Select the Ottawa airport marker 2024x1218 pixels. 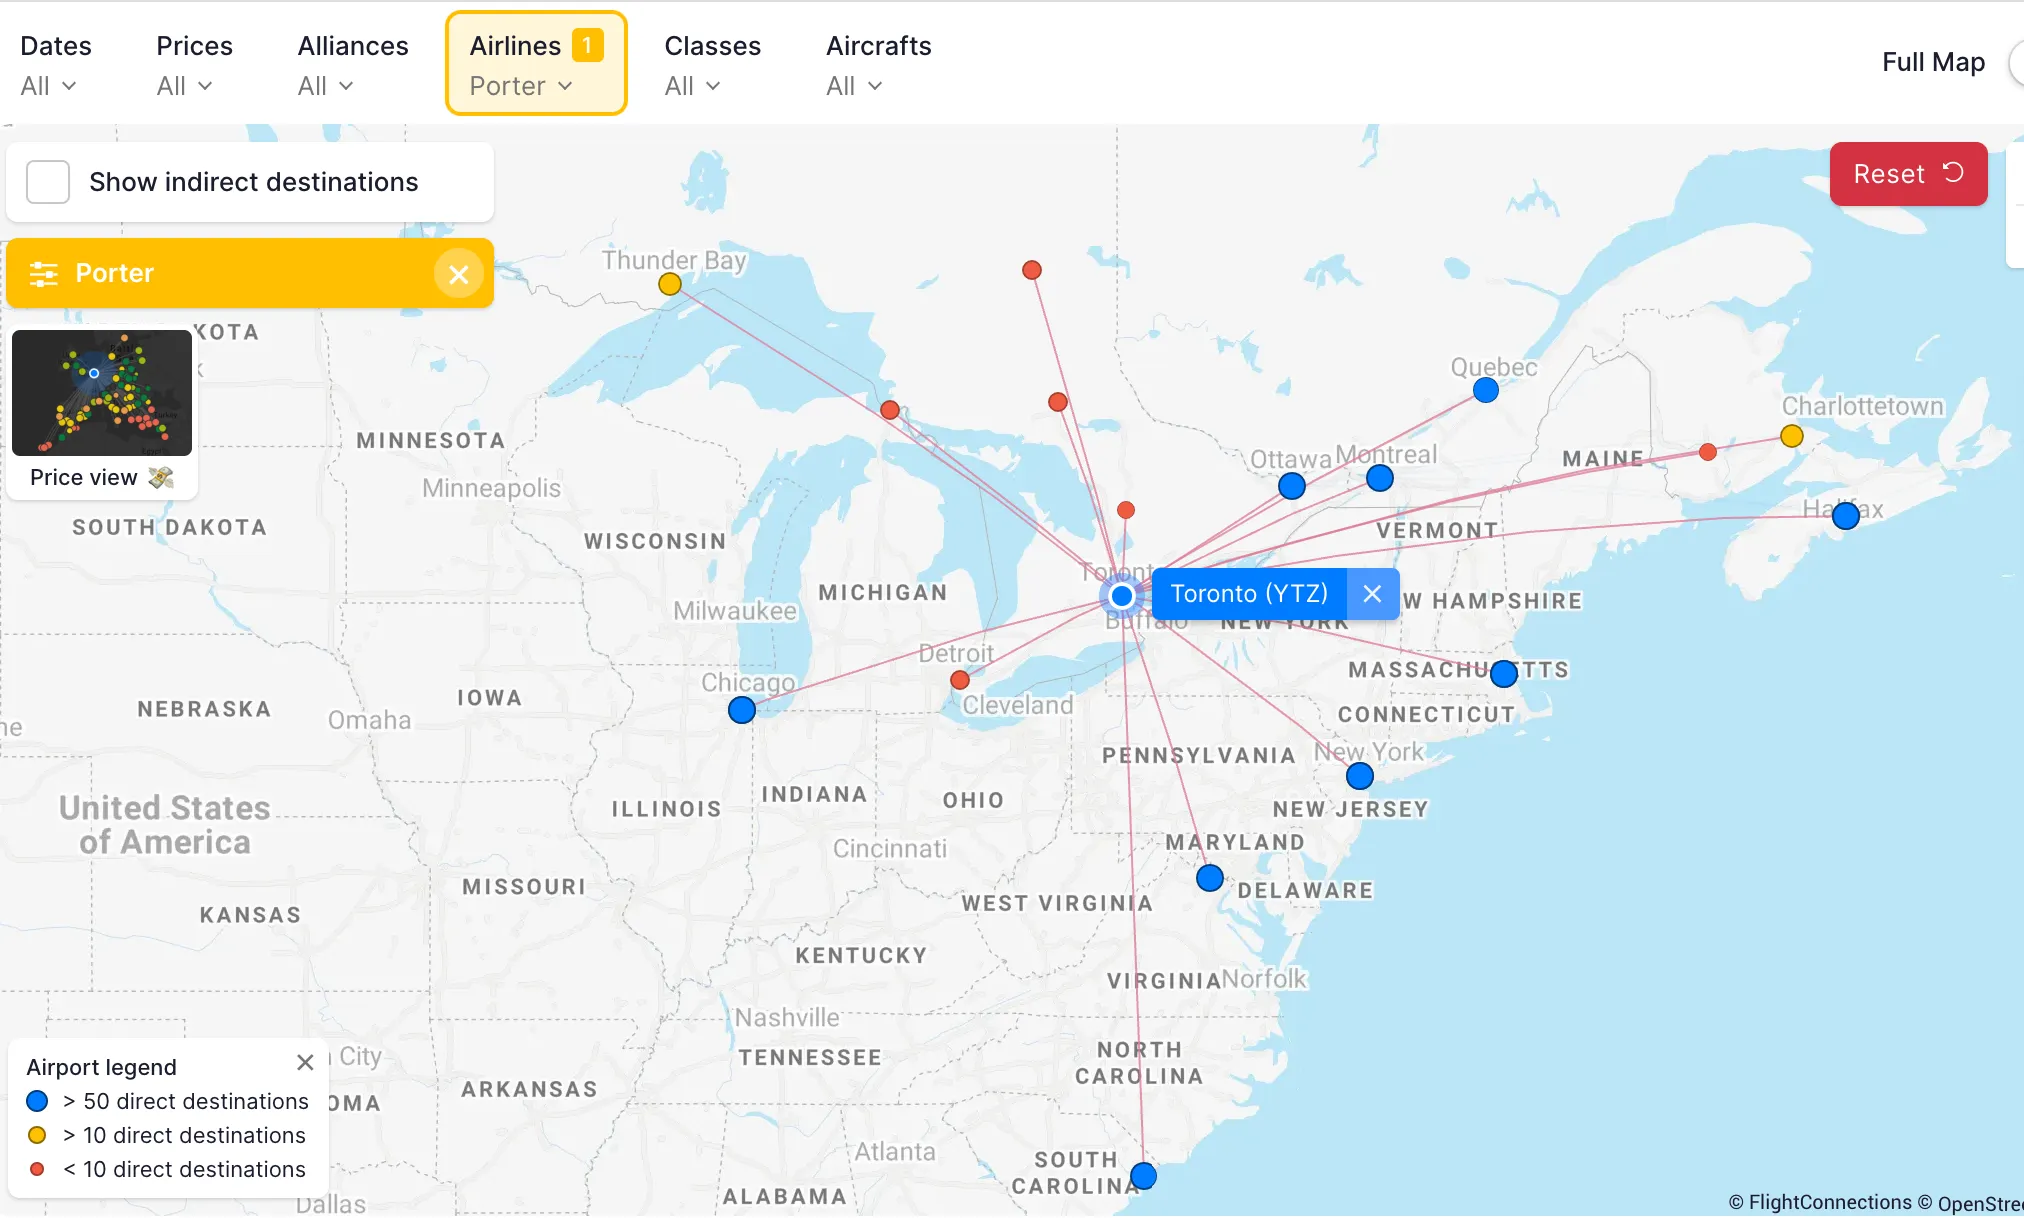coord(1292,486)
